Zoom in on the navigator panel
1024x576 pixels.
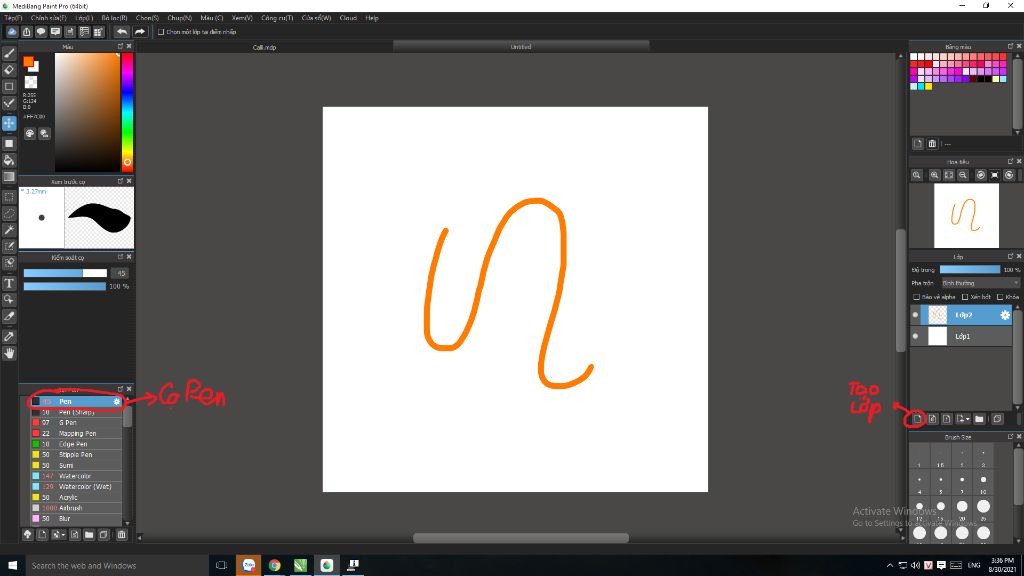[935, 175]
